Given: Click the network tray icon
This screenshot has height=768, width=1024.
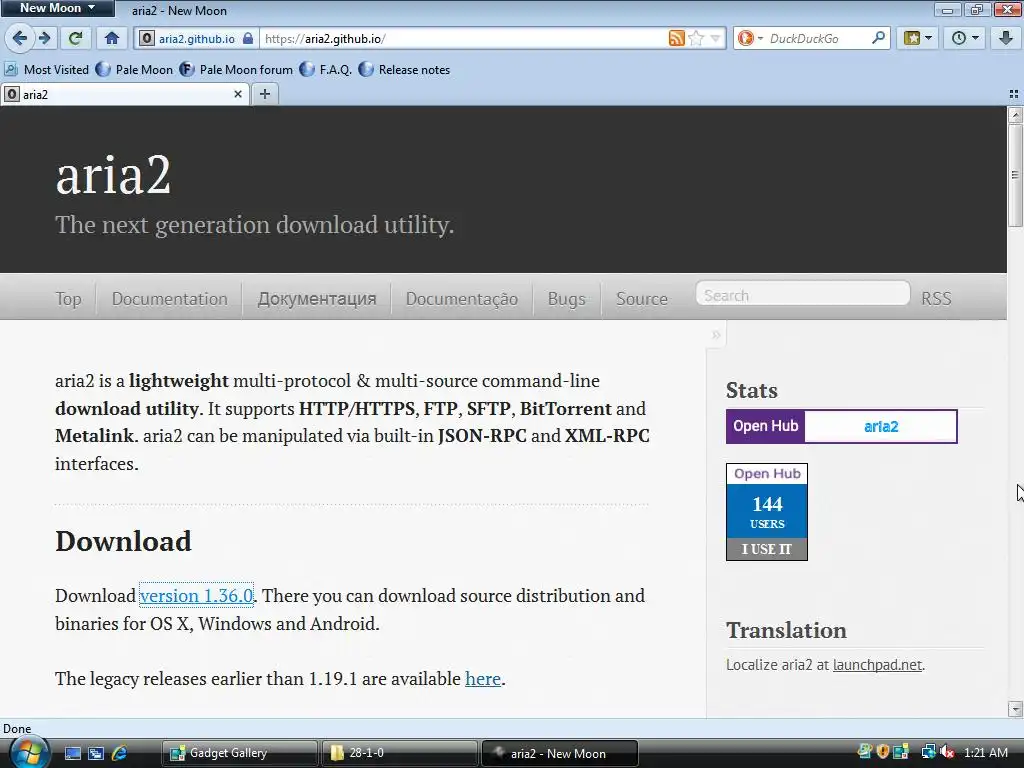Looking at the screenshot, I should pyautogui.click(x=929, y=752).
